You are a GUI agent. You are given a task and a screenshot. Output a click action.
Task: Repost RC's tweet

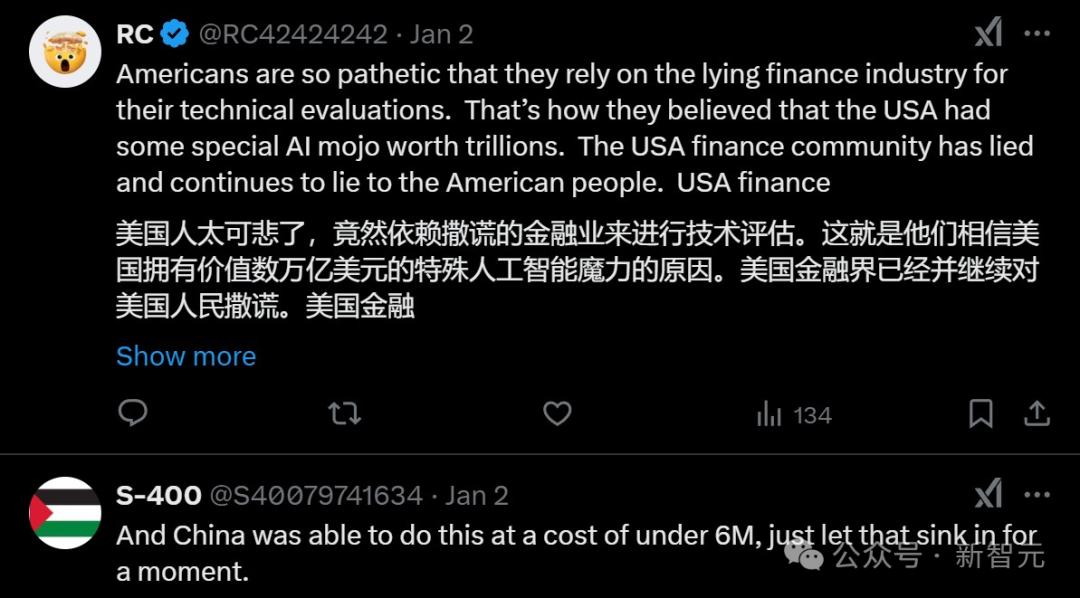pyautogui.click(x=344, y=413)
